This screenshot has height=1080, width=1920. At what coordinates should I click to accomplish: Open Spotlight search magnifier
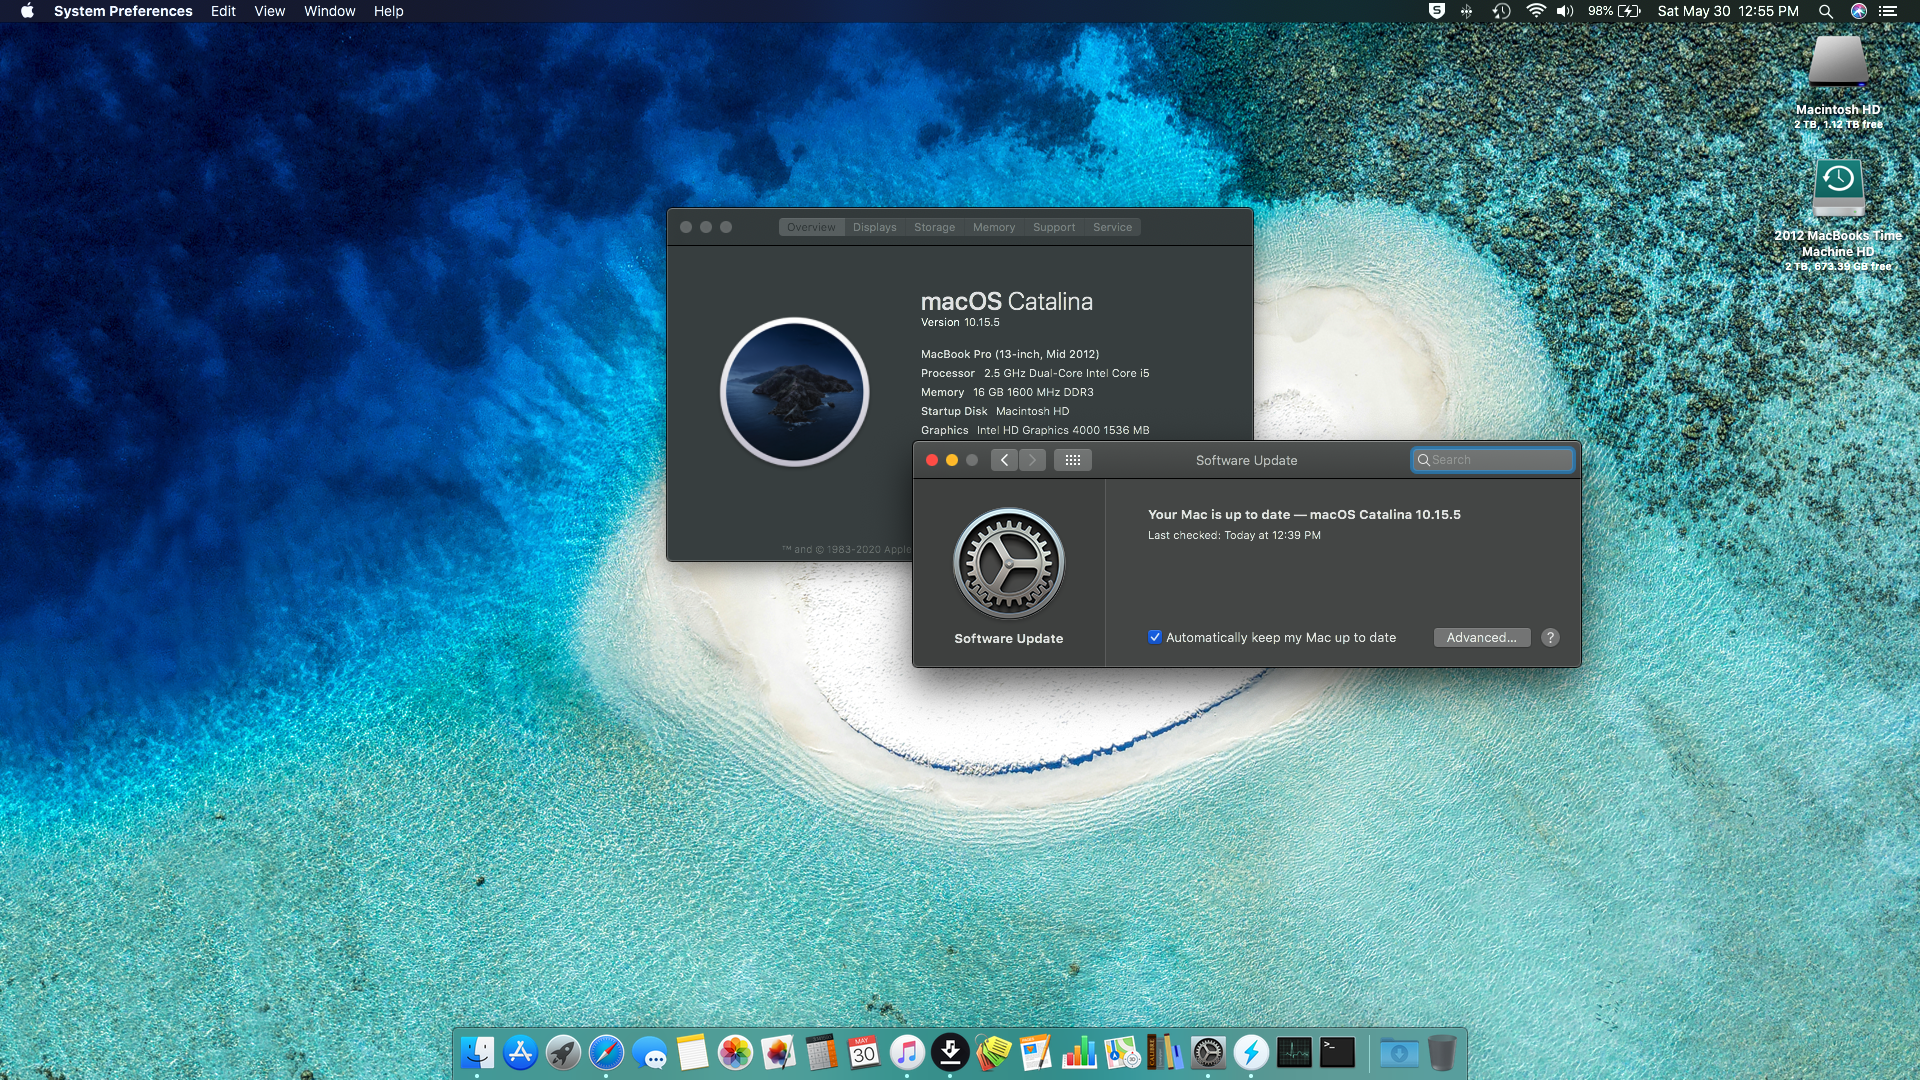click(1826, 11)
